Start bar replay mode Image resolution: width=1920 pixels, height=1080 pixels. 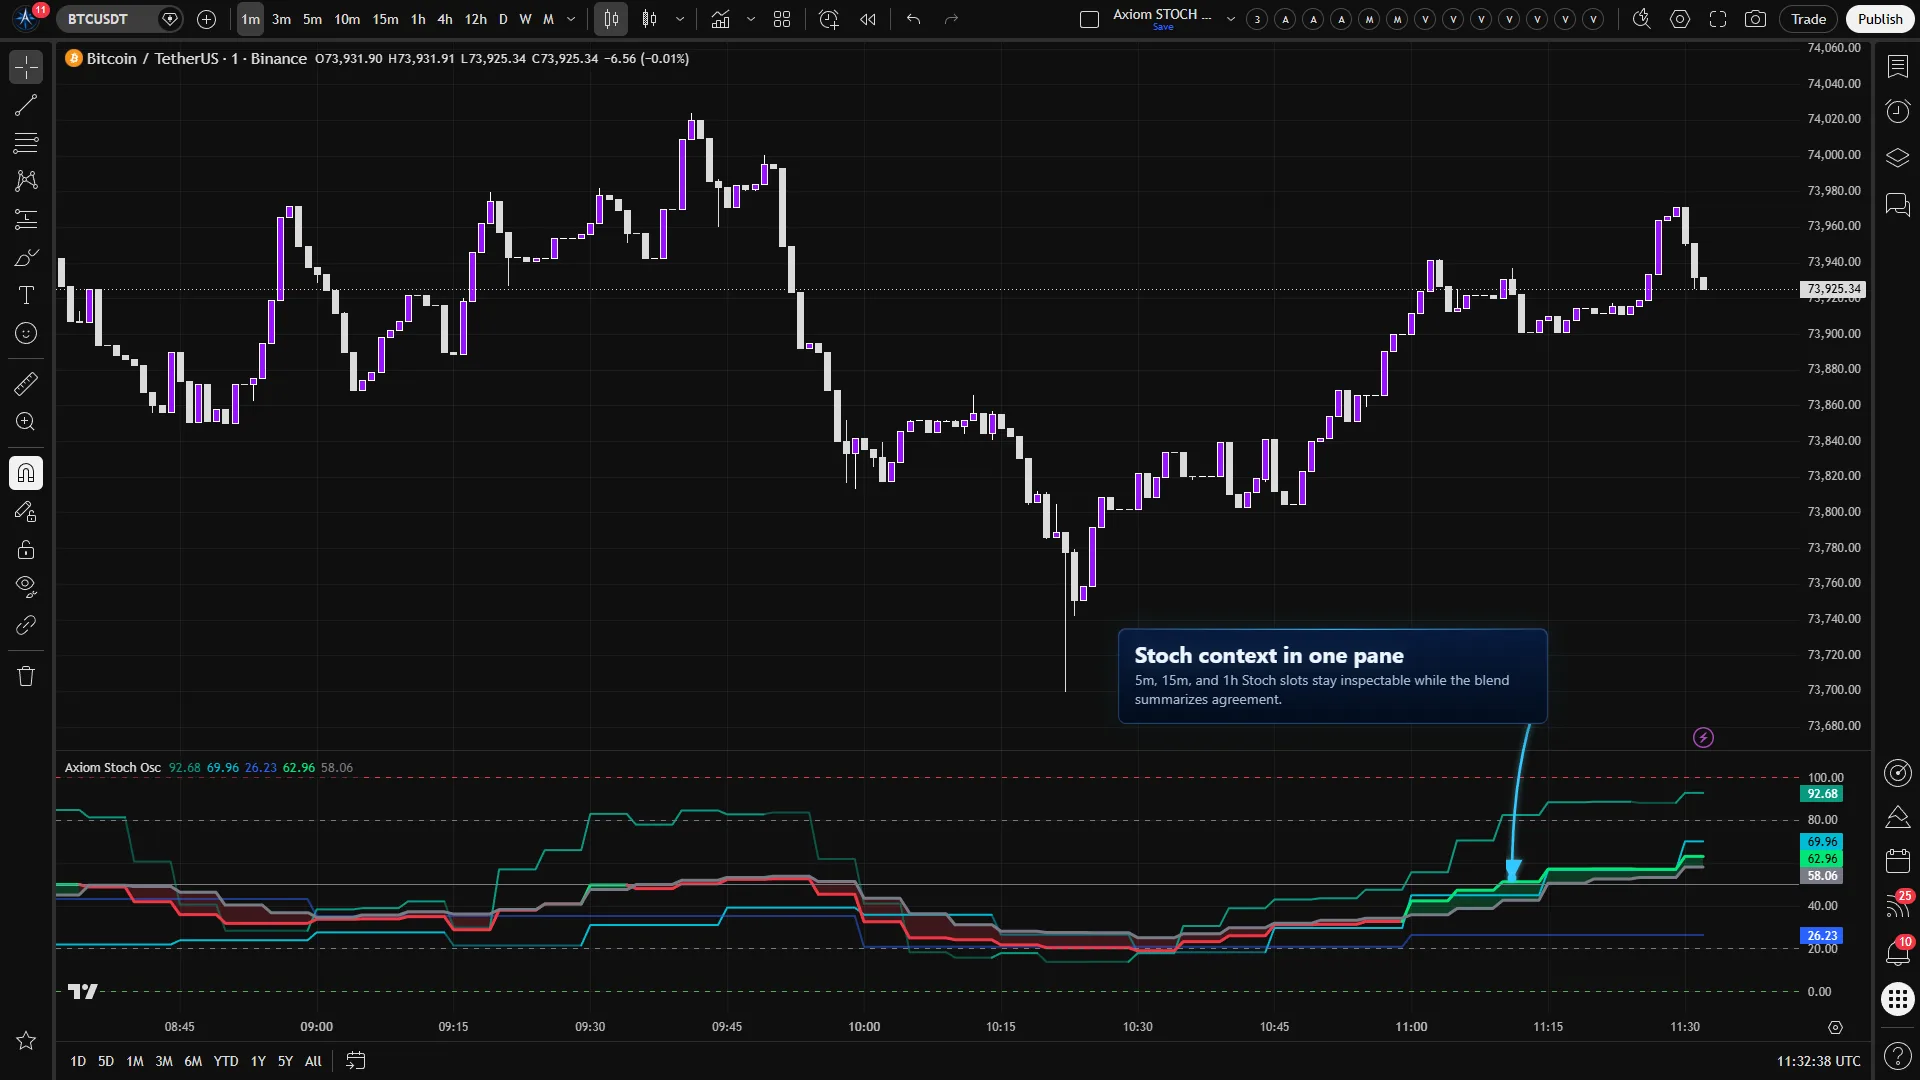[x=868, y=19]
